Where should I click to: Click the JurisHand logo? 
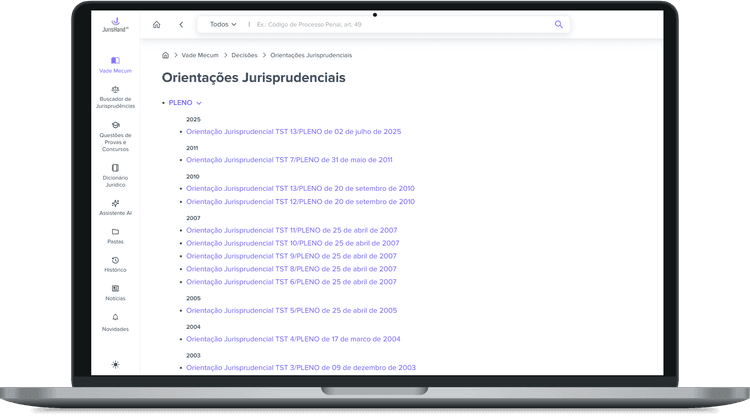pos(115,25)
